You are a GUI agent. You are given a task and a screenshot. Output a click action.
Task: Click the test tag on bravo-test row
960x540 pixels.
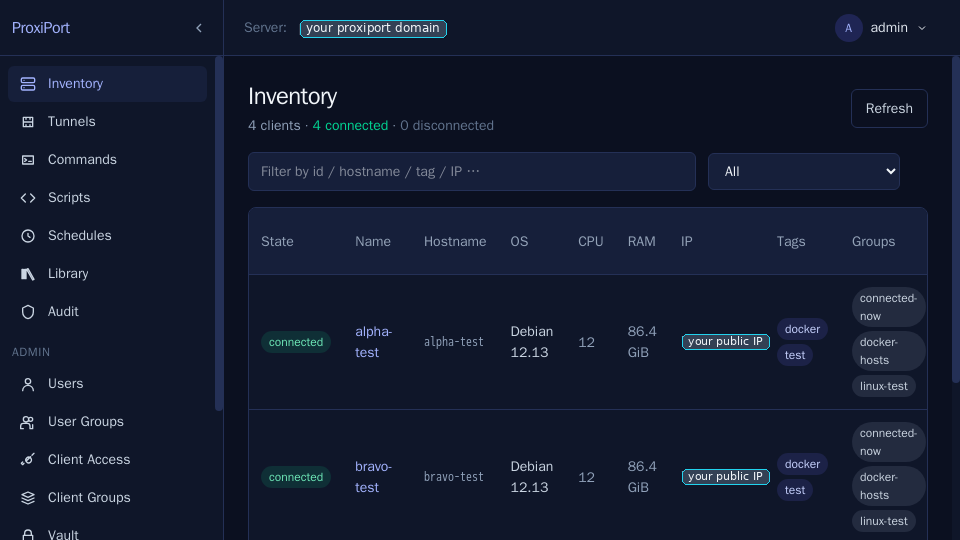tap(795, 490)
